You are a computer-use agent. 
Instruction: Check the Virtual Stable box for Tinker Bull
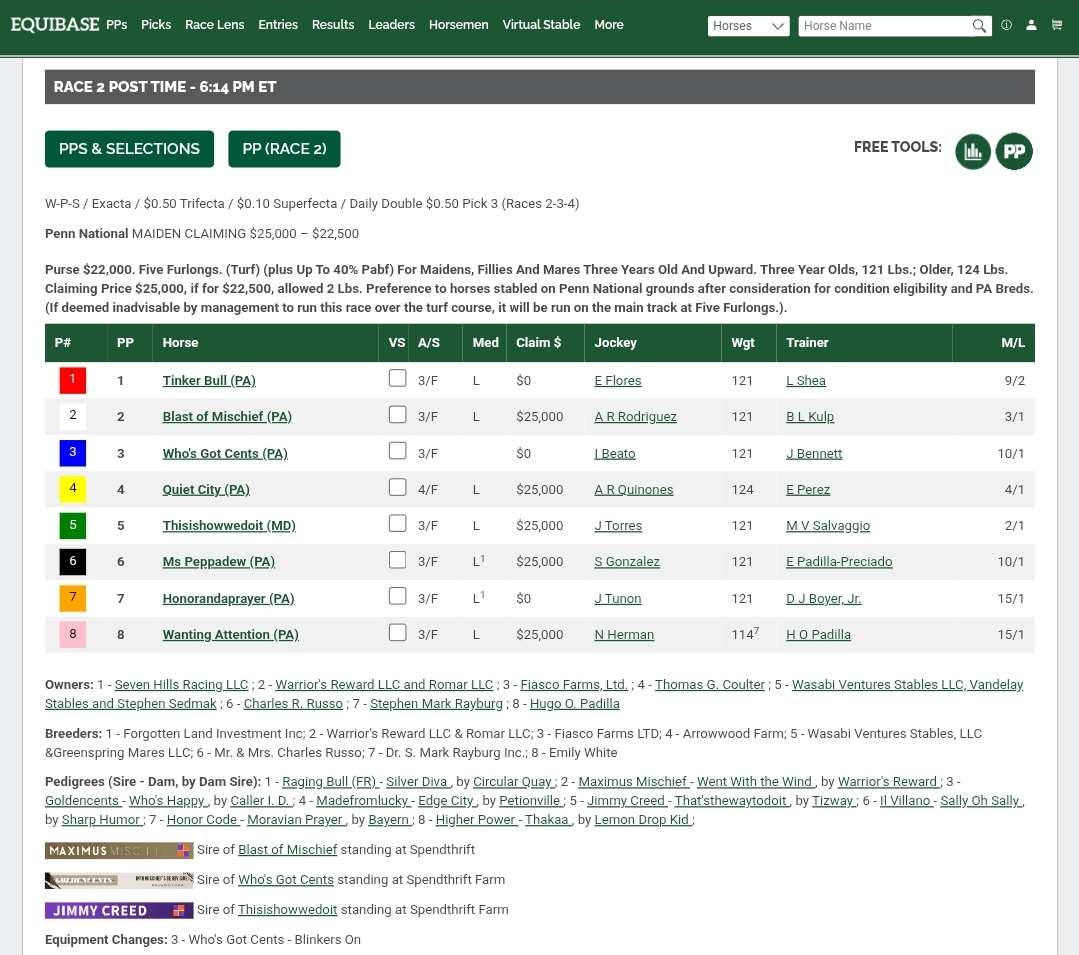click(x=398, y=379)
